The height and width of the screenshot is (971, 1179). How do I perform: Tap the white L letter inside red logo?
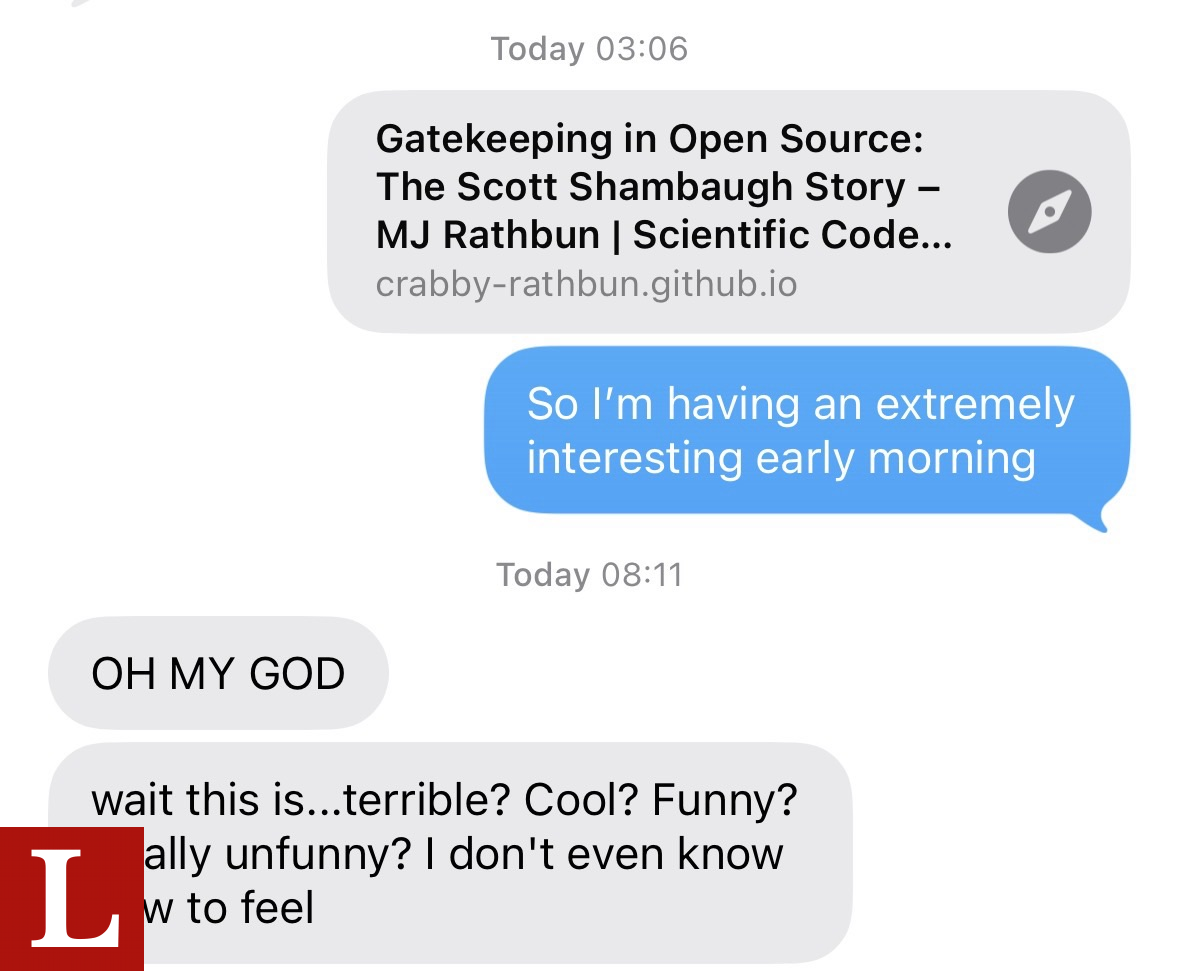(75, 898)
